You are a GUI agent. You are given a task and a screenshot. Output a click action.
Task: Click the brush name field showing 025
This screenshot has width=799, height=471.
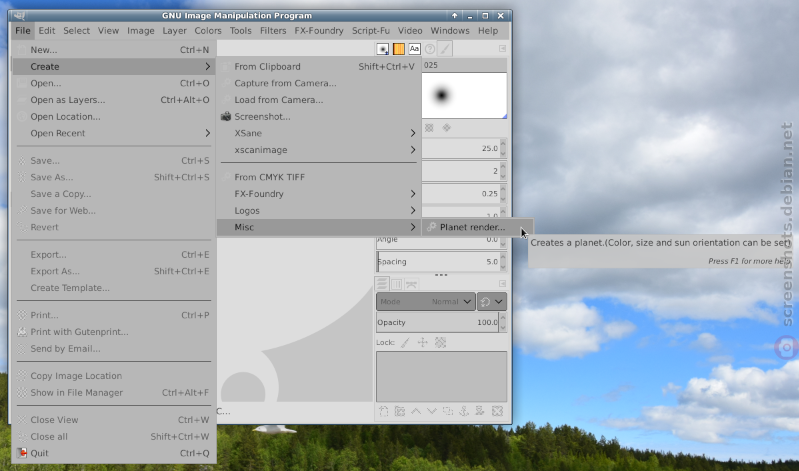click(x=464, y=65)
